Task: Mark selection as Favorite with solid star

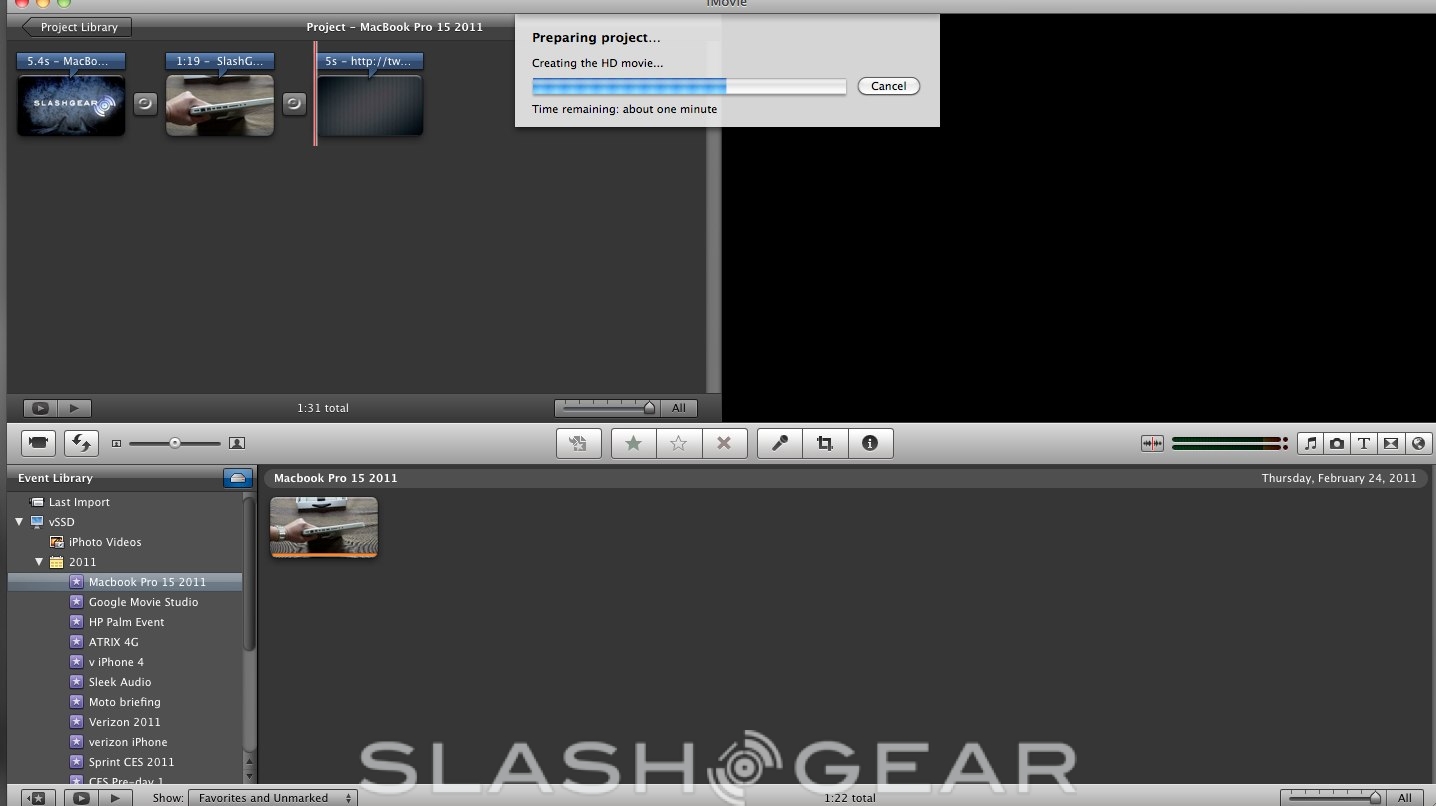Action: click(633, 443)
